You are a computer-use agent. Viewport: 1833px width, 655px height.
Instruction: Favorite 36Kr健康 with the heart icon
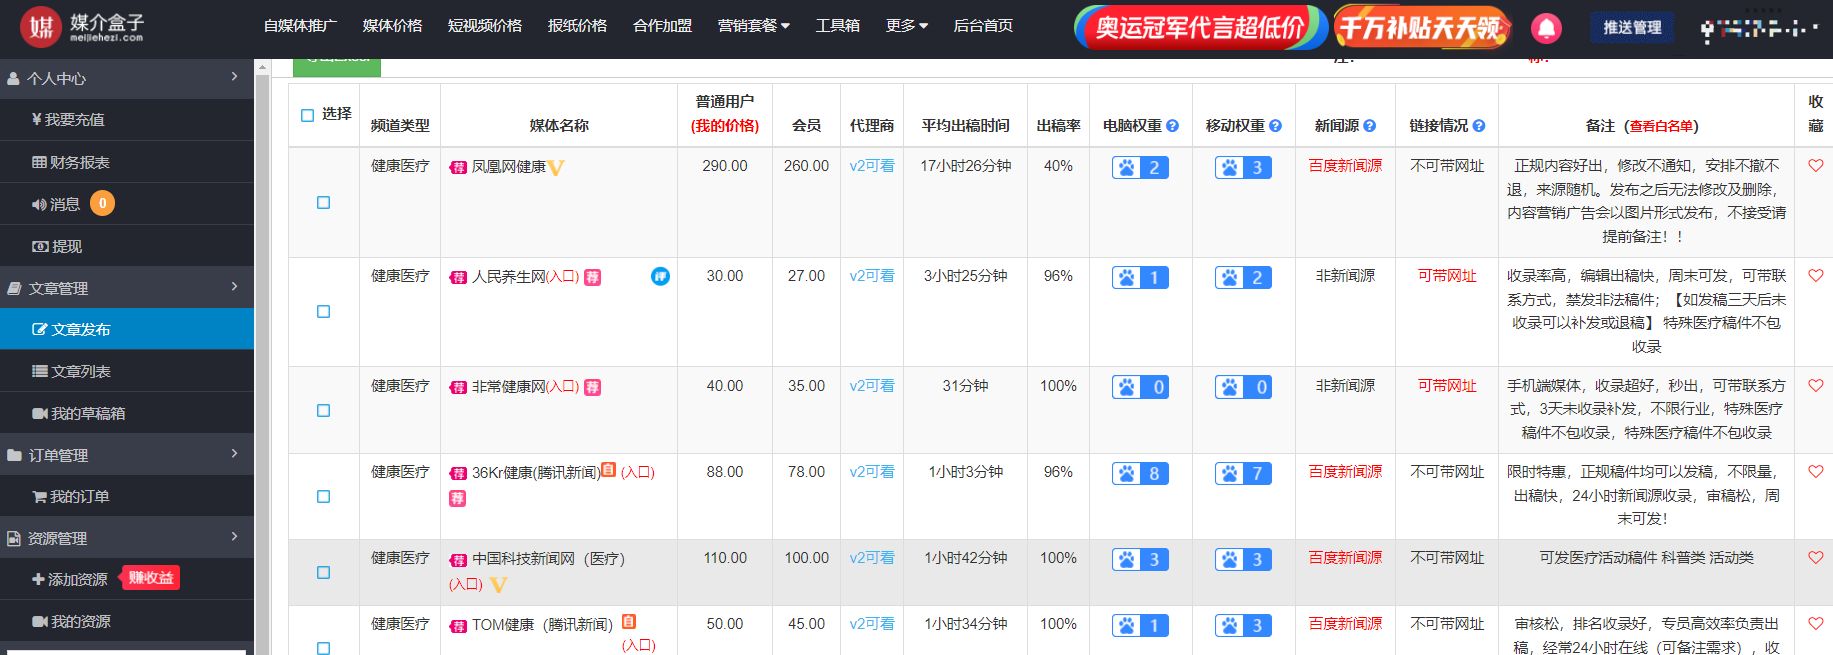(1816, 472)
